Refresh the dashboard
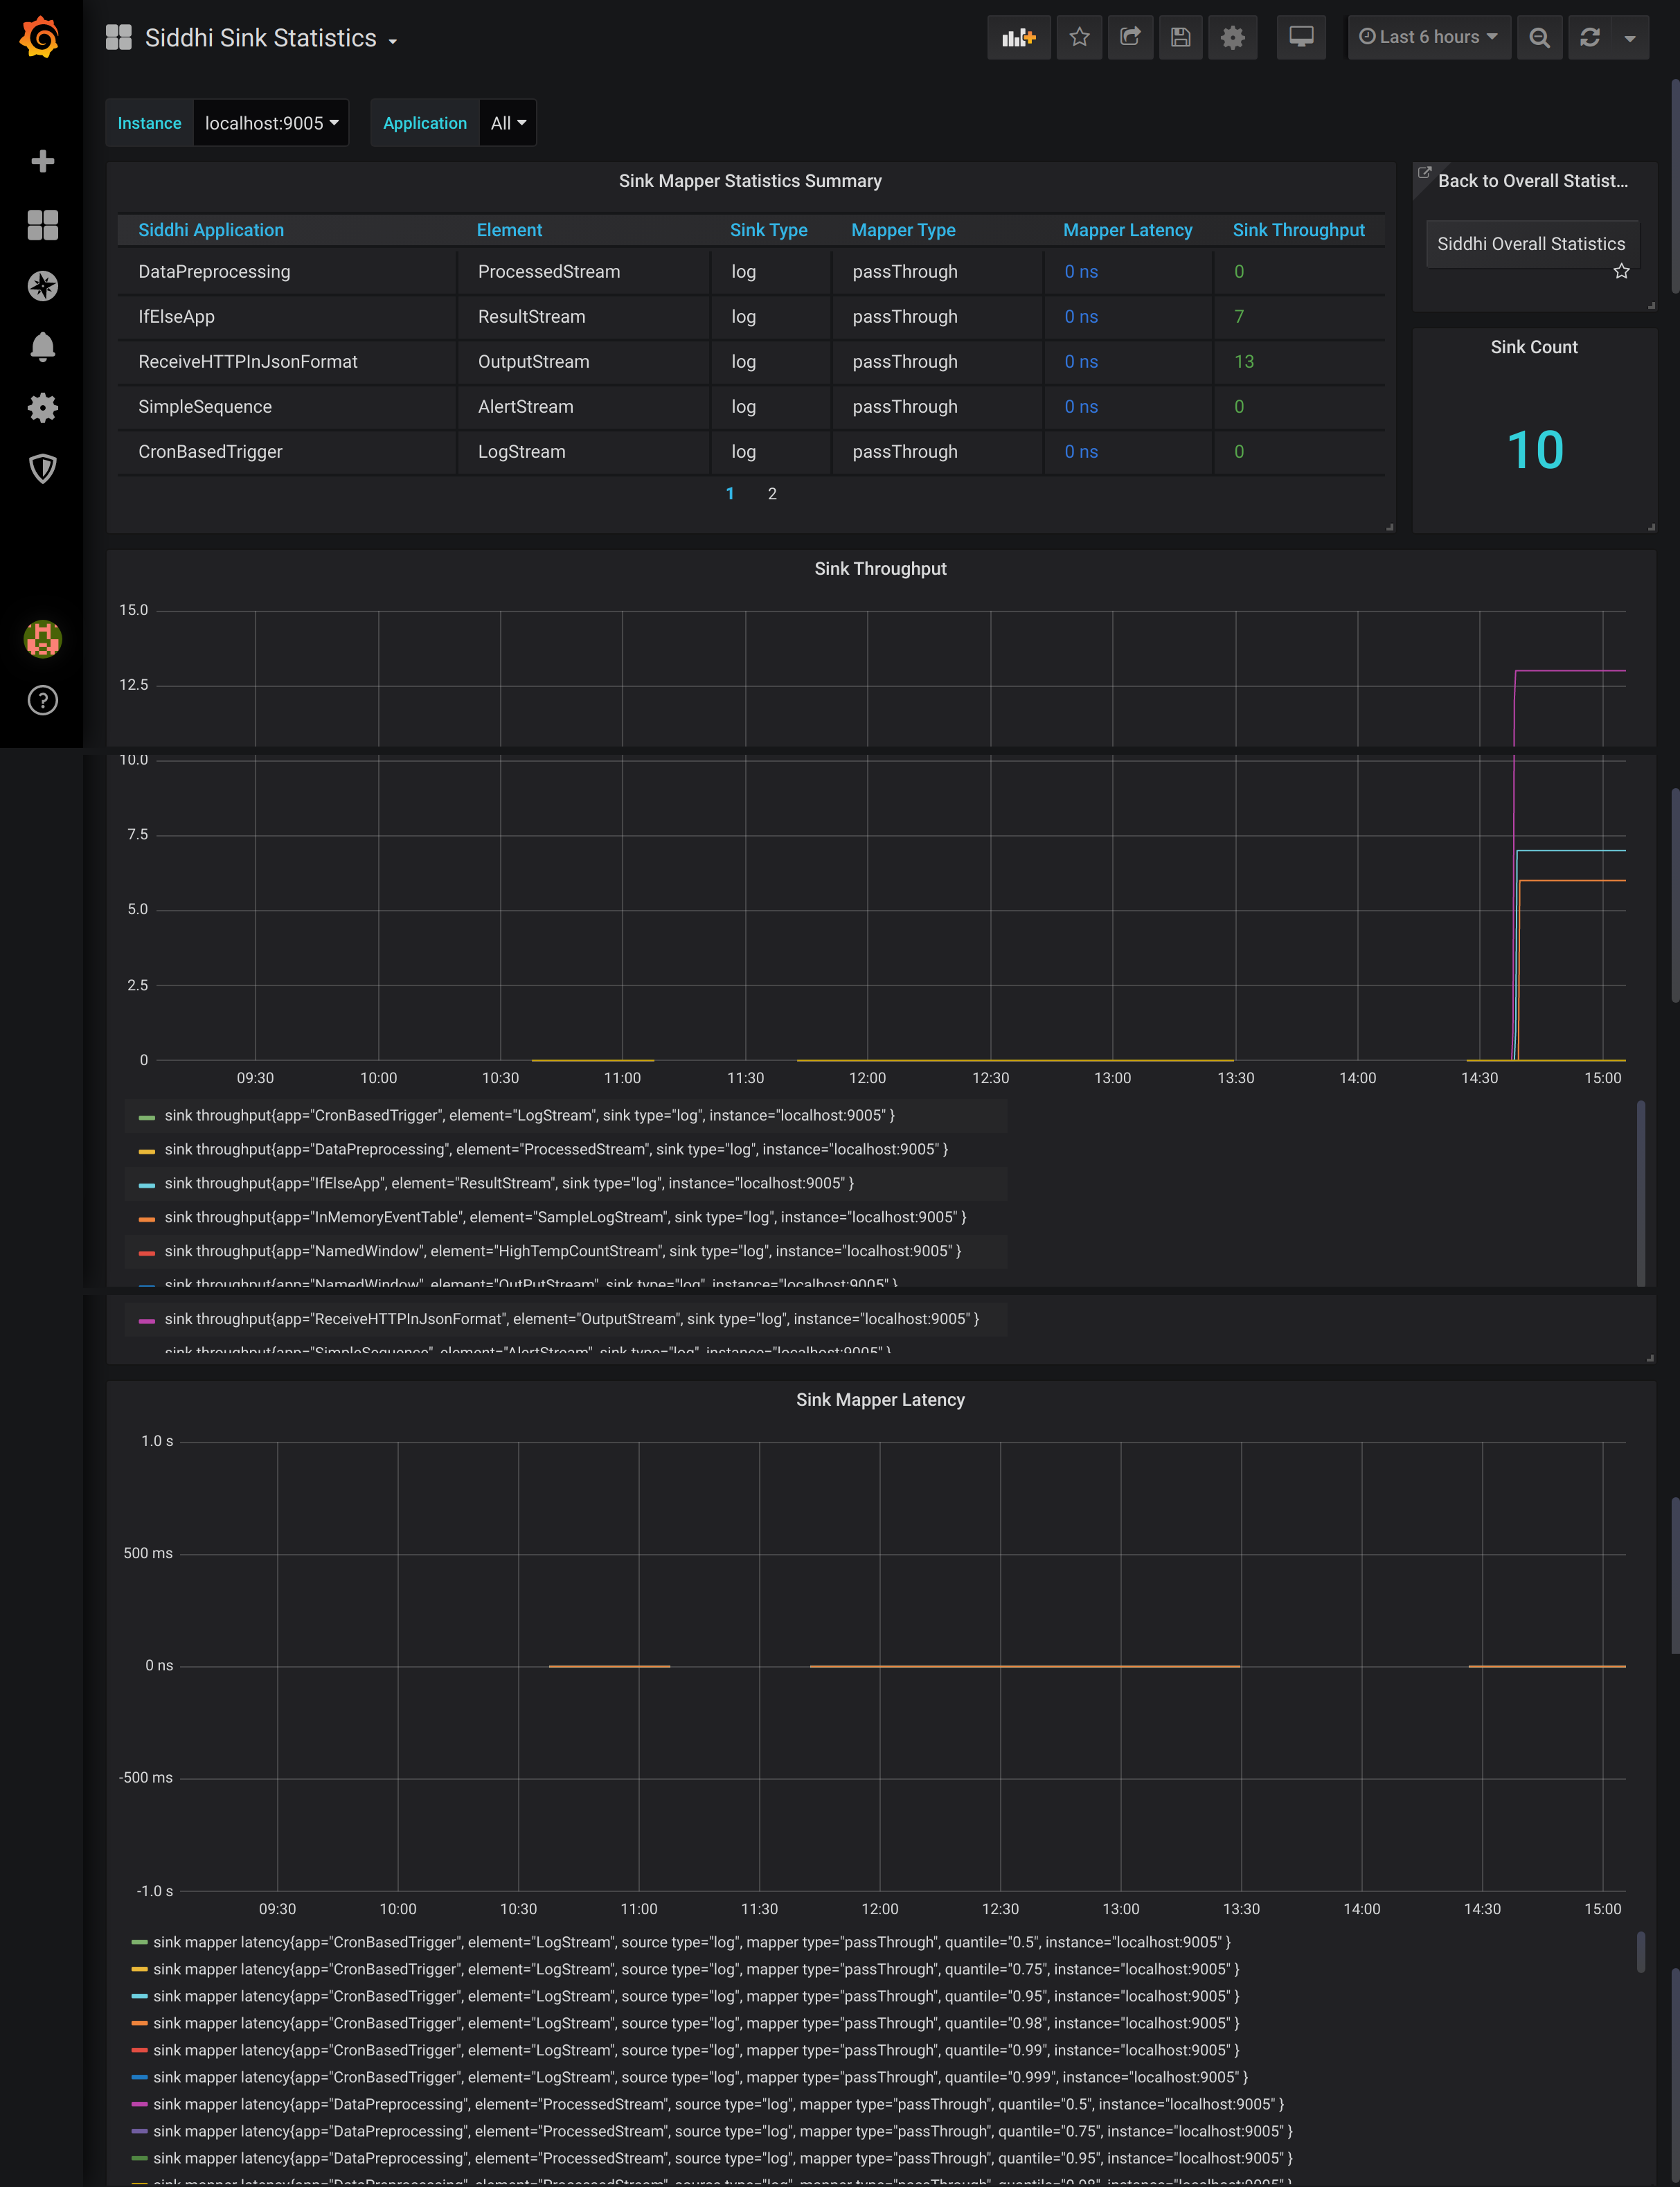Image resolution: width=1680 pixels, height=2187 pixels. click(x=1590, y=38)
